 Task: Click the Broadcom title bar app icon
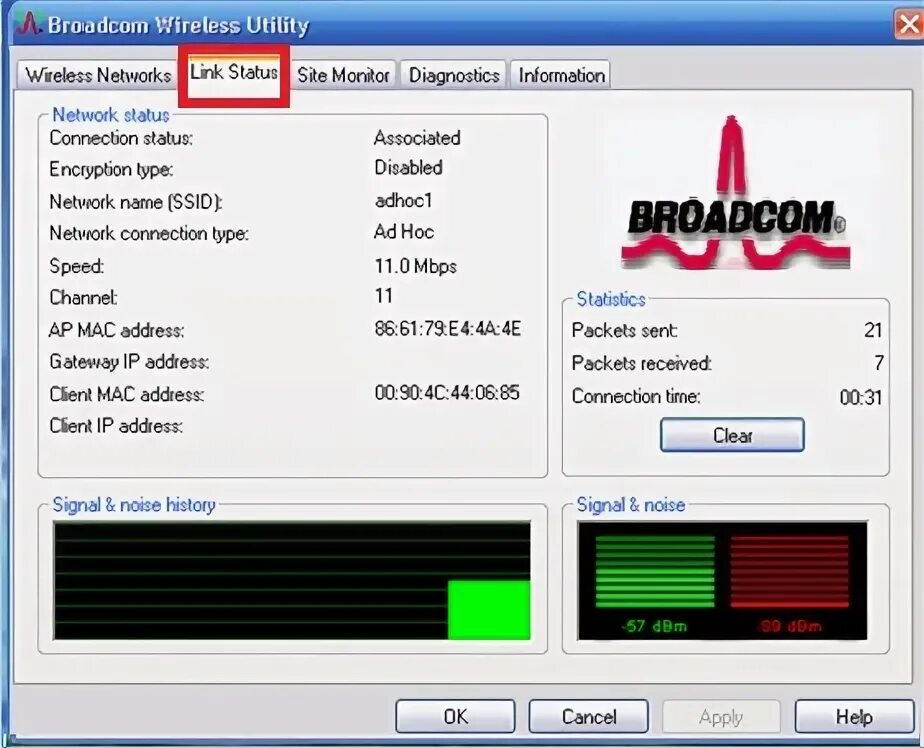pos(27,24)
